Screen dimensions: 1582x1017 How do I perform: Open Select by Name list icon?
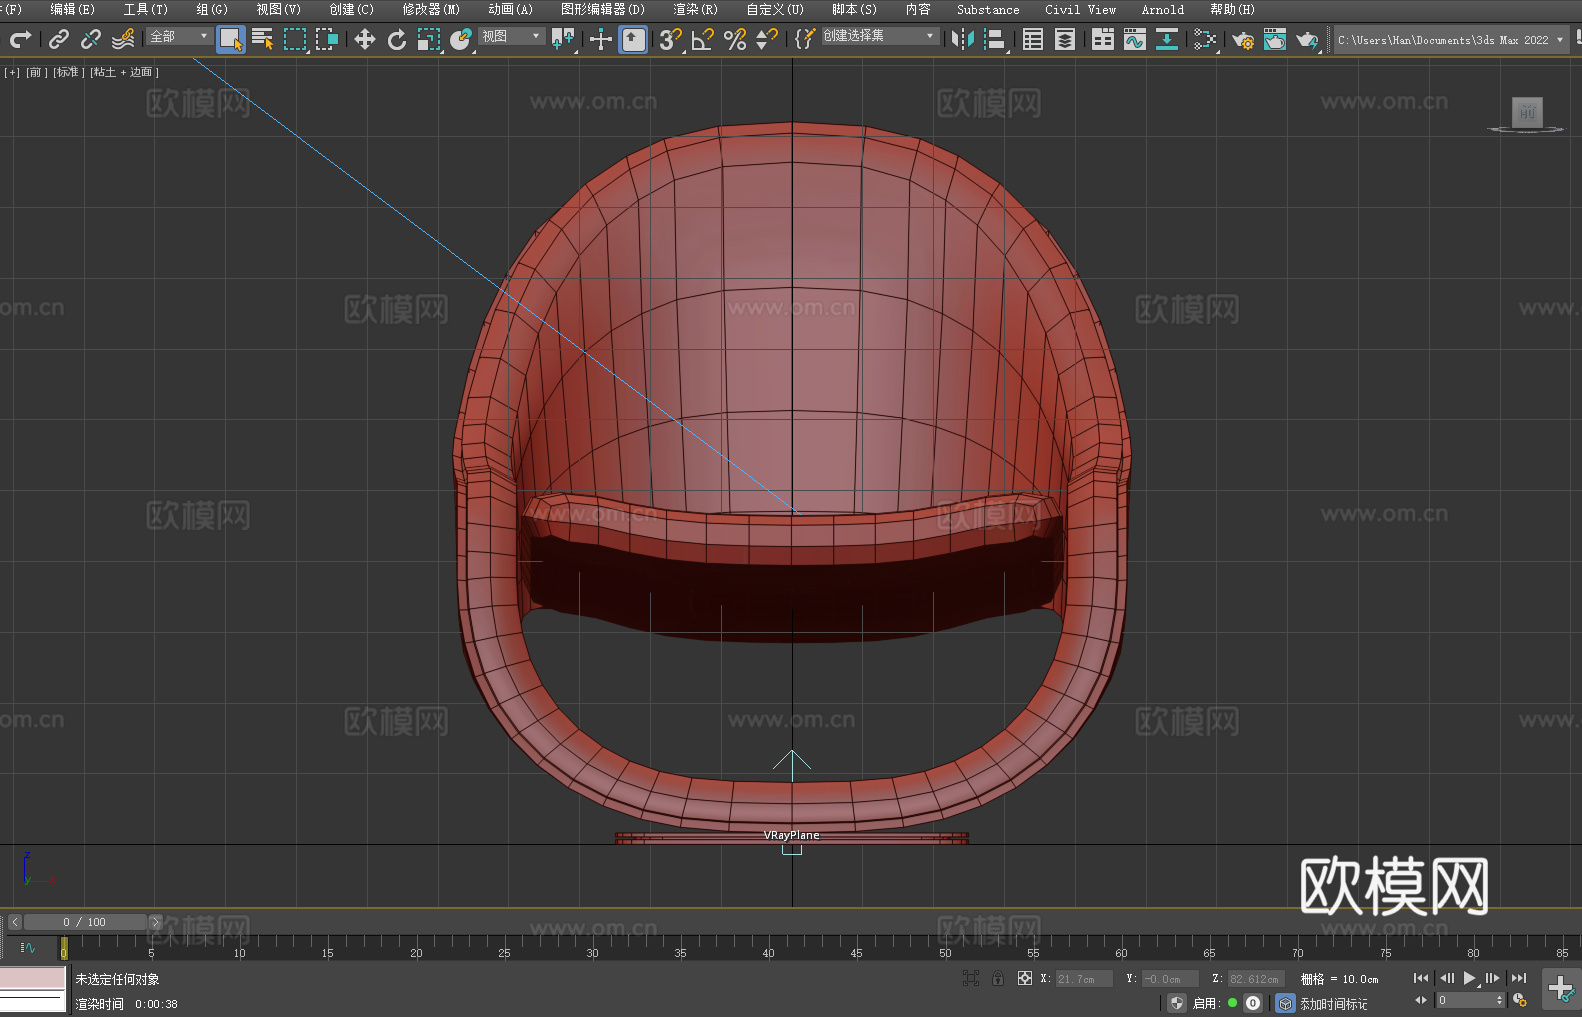coord(263,39)
